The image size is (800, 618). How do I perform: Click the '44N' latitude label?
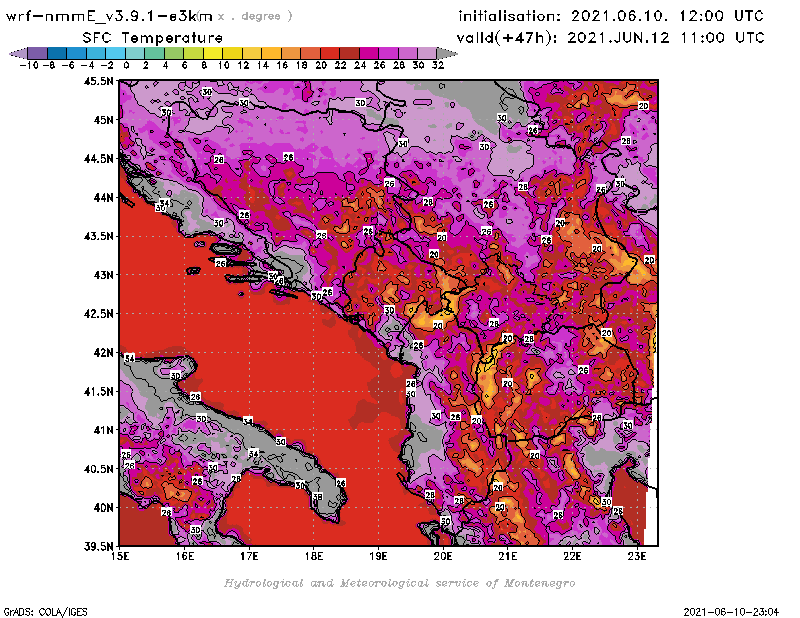(103, 197)
